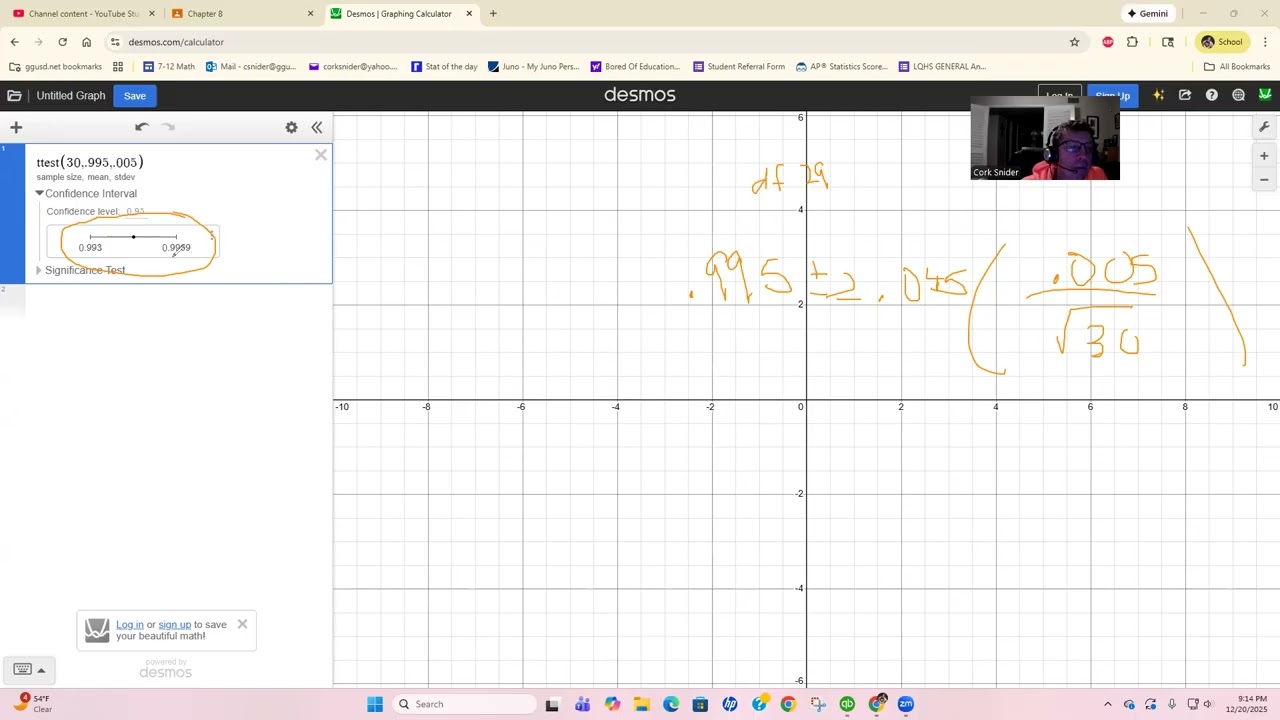
Task: Click the desmos.com/calculator address bar
Action: [x=590, y=42]
